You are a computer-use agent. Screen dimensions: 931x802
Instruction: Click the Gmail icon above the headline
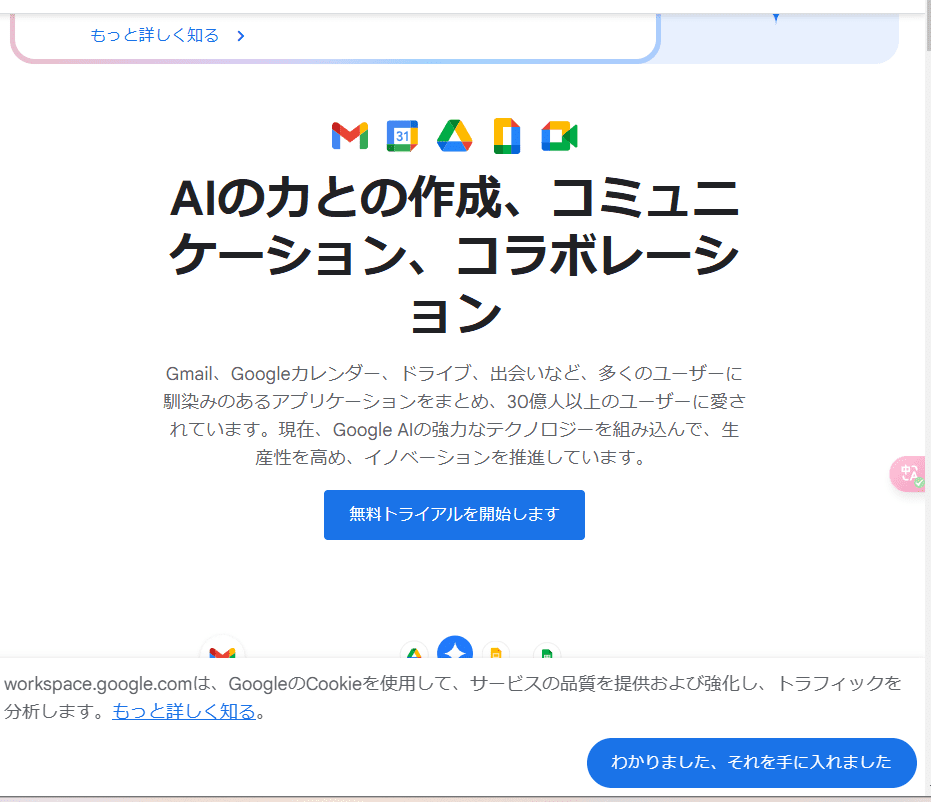(x=350, y=136)
